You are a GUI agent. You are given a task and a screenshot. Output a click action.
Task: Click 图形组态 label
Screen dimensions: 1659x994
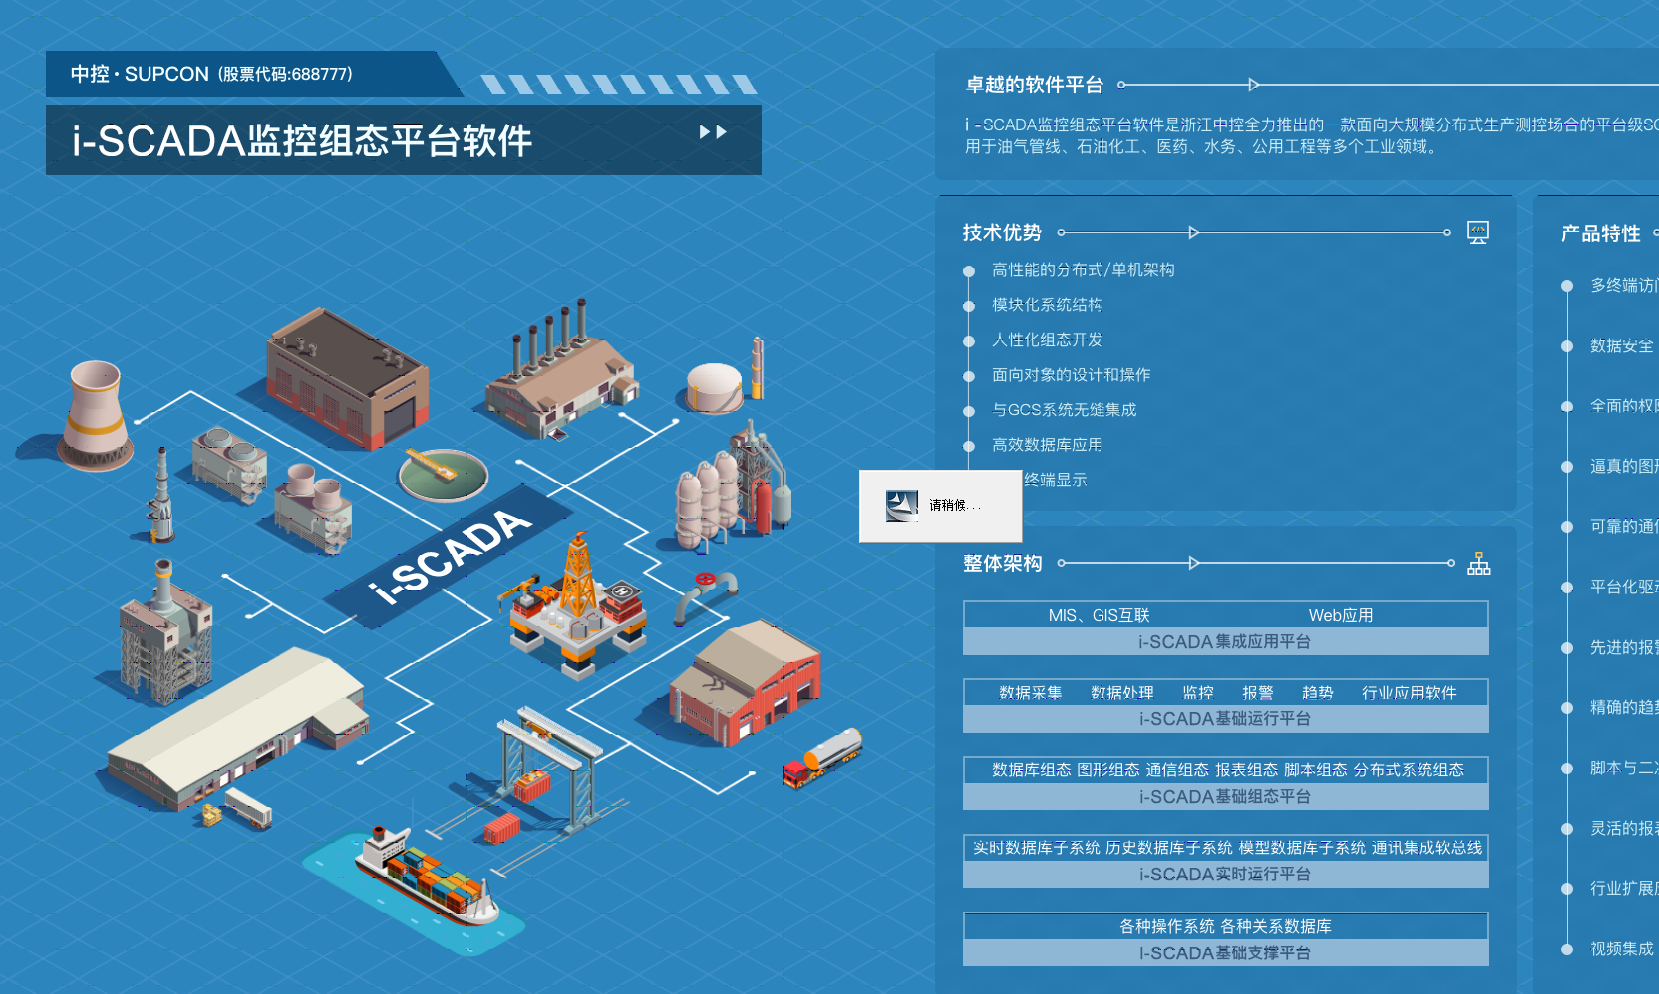click(x=1108, y=770)
